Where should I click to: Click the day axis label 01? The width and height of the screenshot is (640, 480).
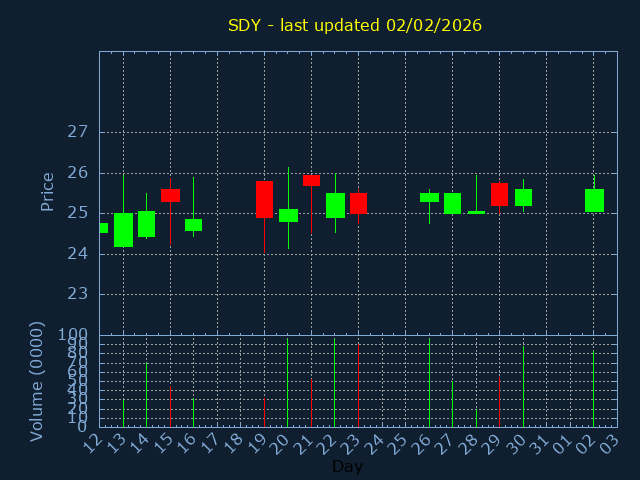coord(563,444)
